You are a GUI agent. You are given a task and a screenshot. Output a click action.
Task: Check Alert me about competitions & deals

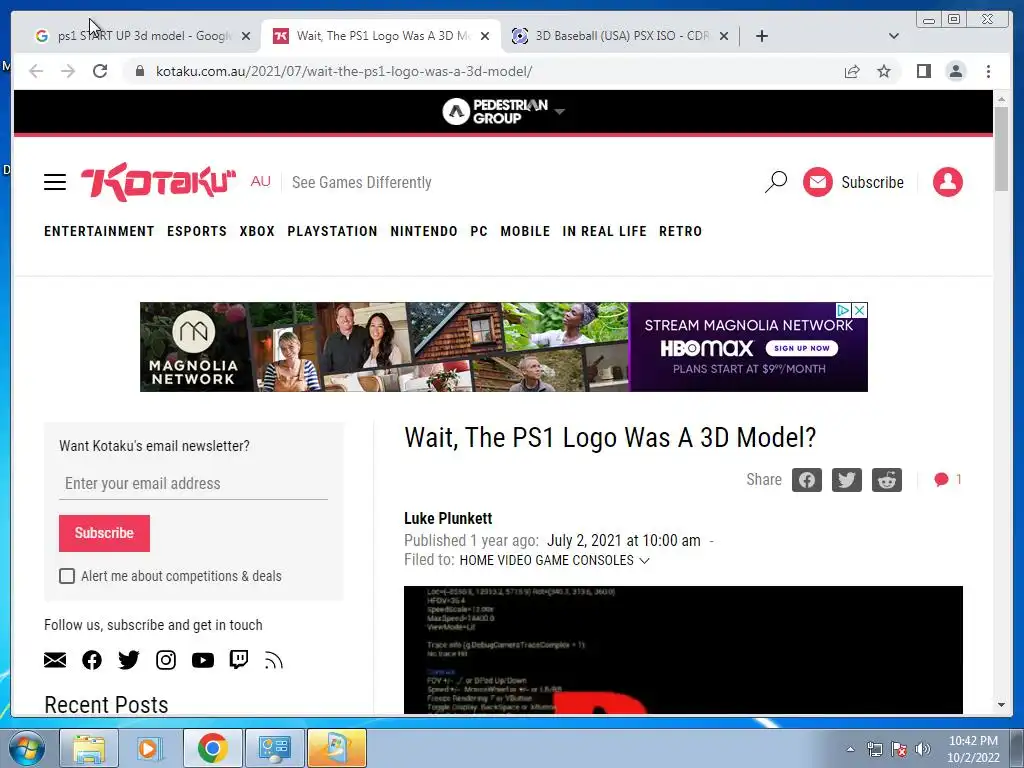tap(67, 576)
